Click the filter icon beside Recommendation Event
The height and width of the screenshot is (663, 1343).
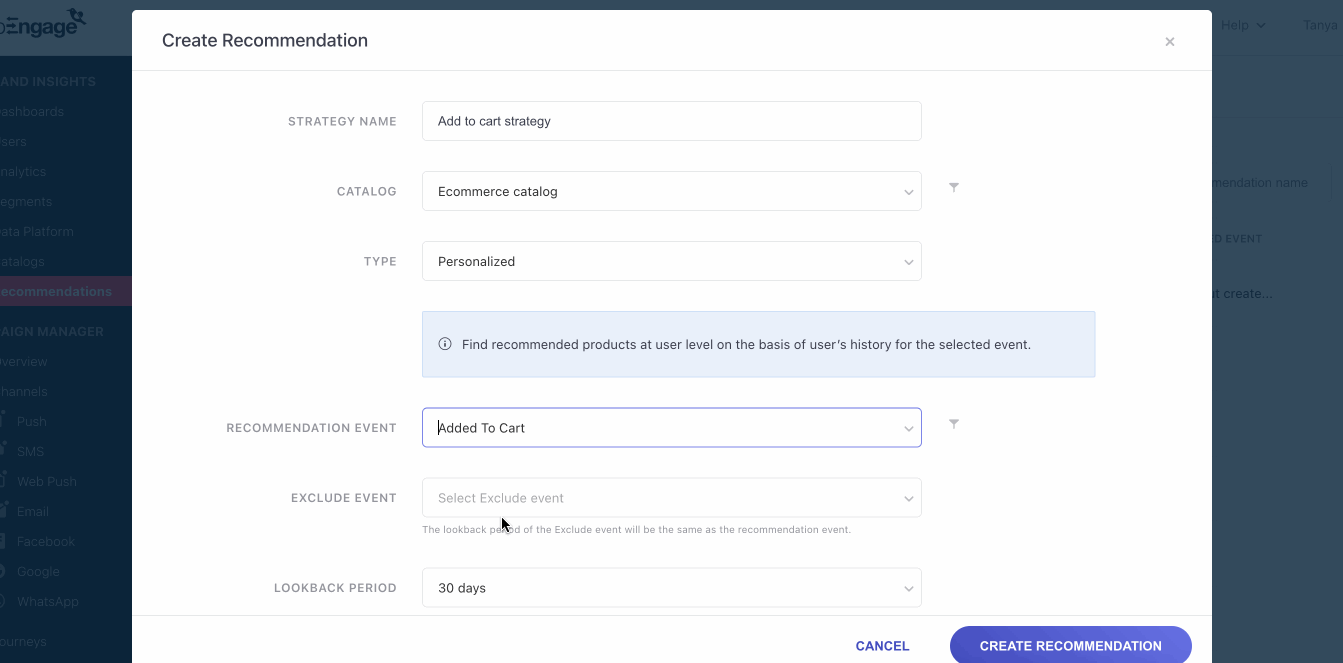pyautogui.click(x=954, y=424)
